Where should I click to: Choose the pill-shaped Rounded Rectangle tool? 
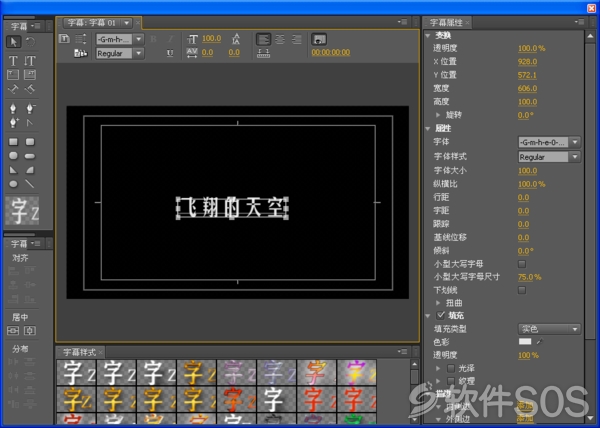(30, 156)
